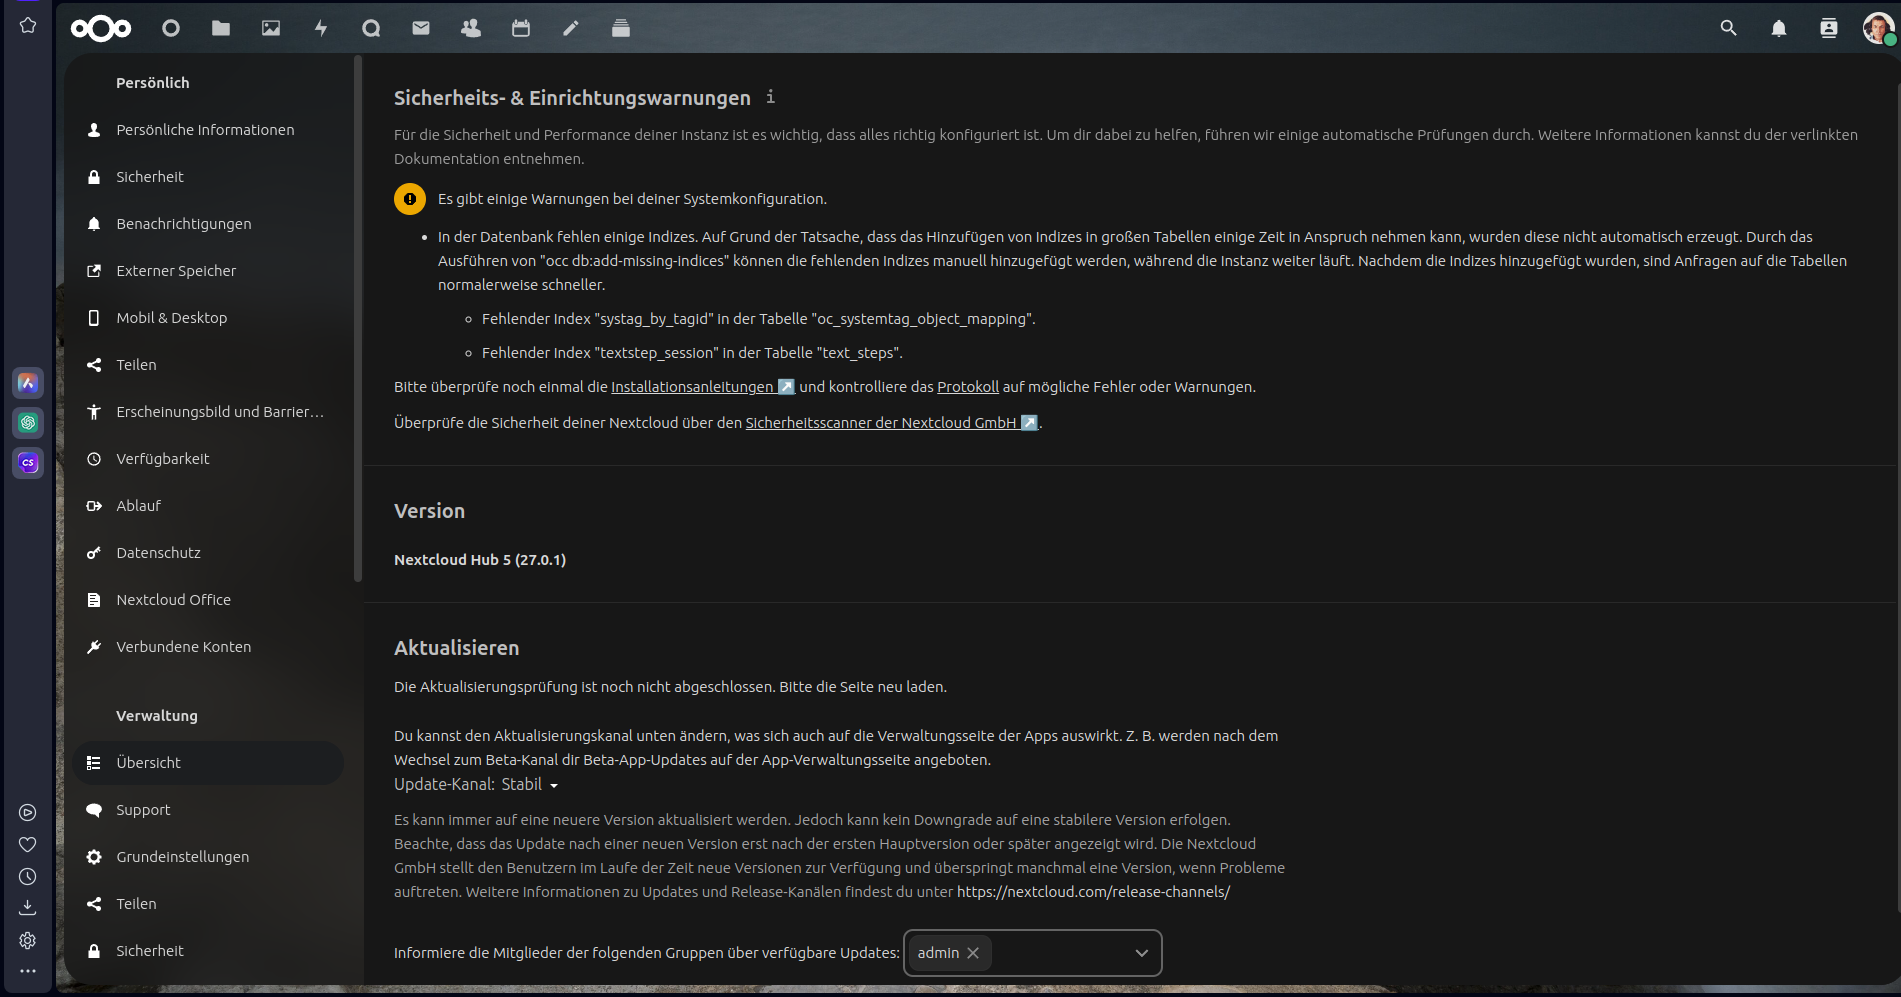Open the three-dots more icon in browser sidebar
Viewport: 1901px width, 997px height.
point(28,971)
